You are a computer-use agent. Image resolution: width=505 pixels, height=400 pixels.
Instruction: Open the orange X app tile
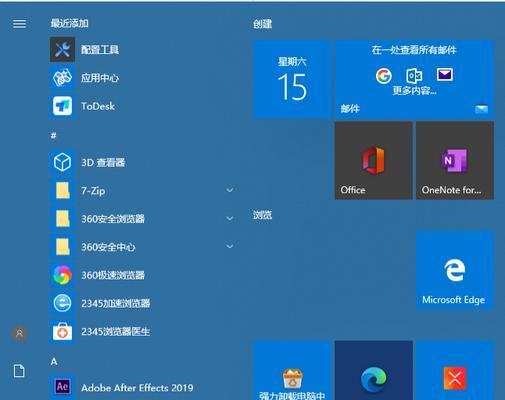tap(455, 370)
